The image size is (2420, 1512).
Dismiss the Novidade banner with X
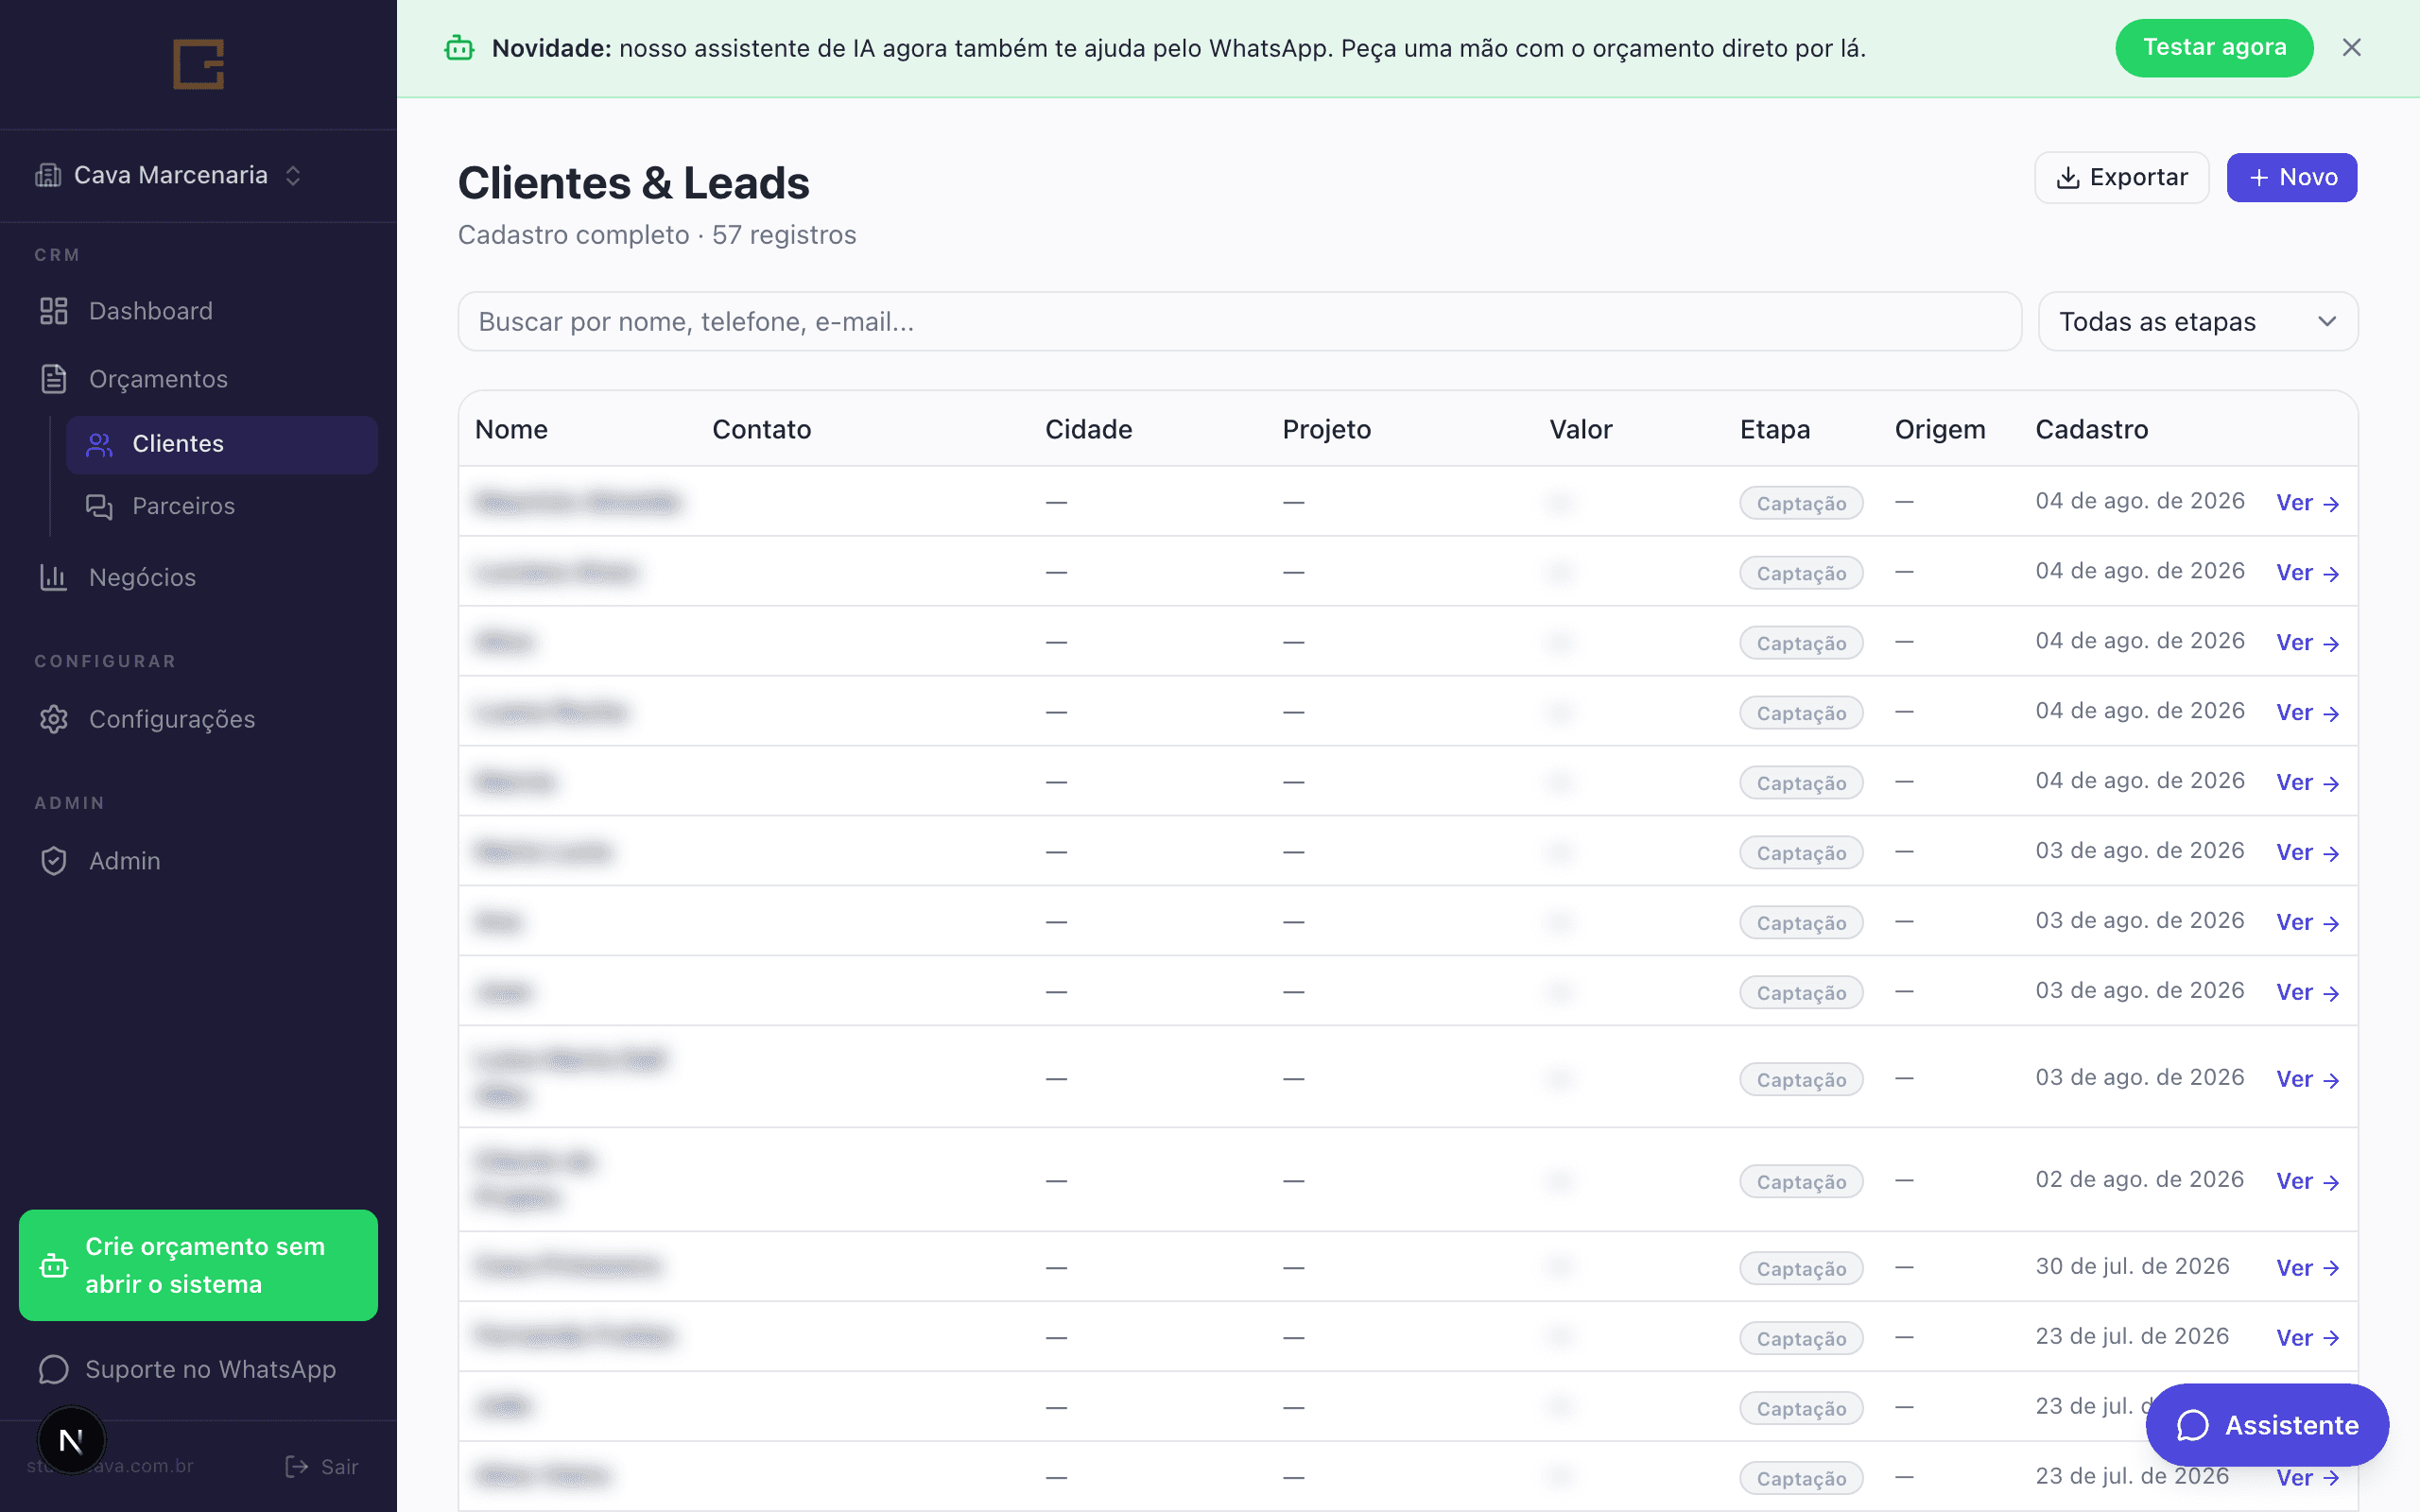(x=2351, y=48)
